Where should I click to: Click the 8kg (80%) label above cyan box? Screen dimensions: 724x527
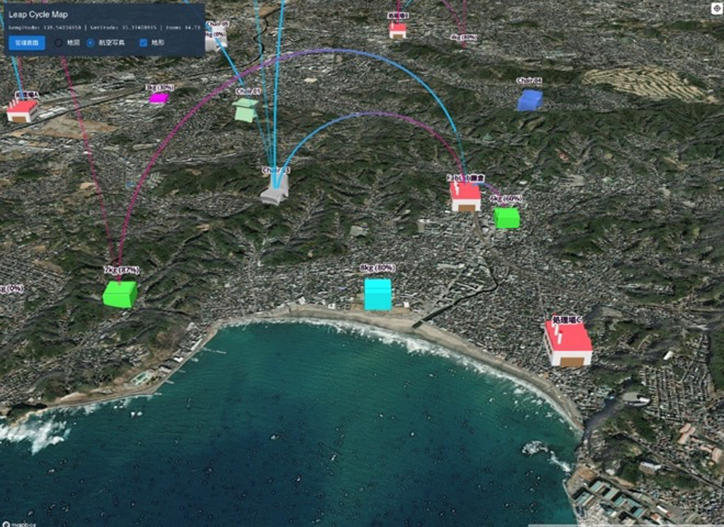[x=377, y=269]
